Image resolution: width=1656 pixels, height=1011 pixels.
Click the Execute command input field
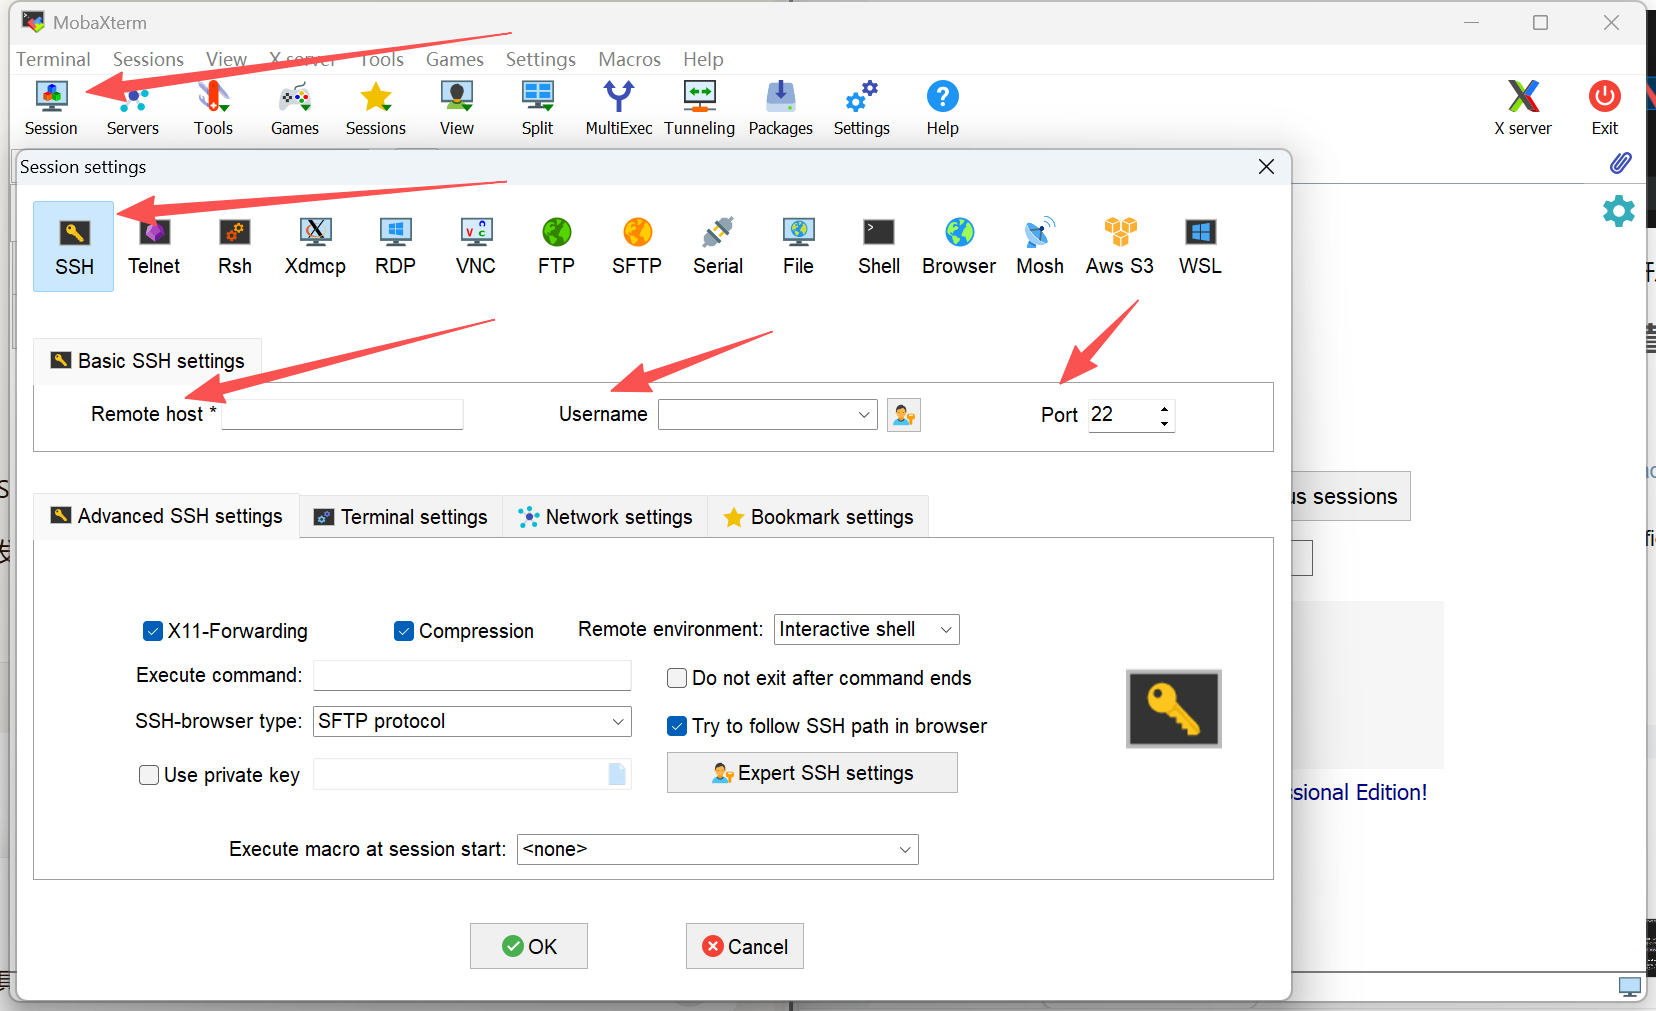tap(472, 676)
